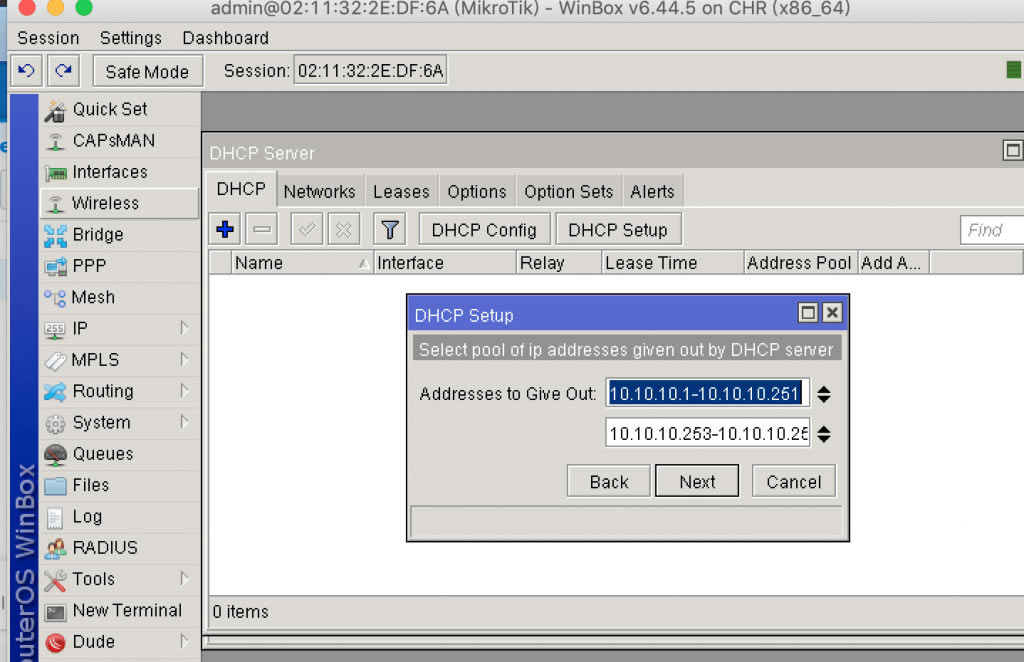Click the X disable icon
This screenshot has width=1024, height=662.
tap(344, 229)
